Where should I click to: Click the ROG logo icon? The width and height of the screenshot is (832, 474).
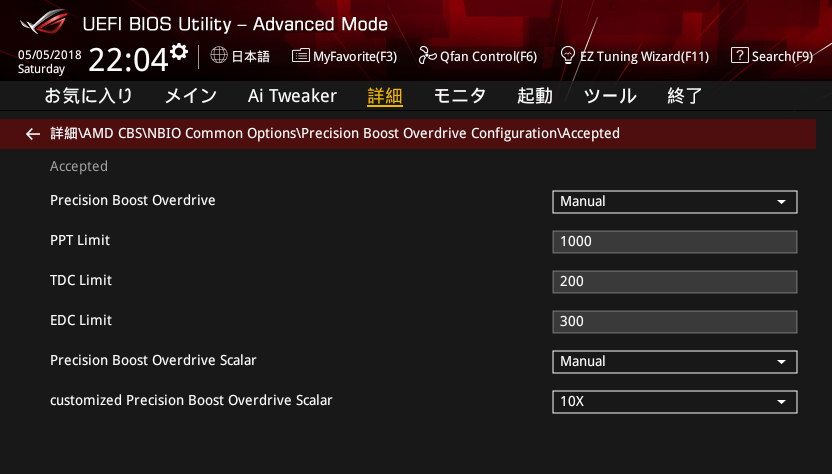[44, 22]
